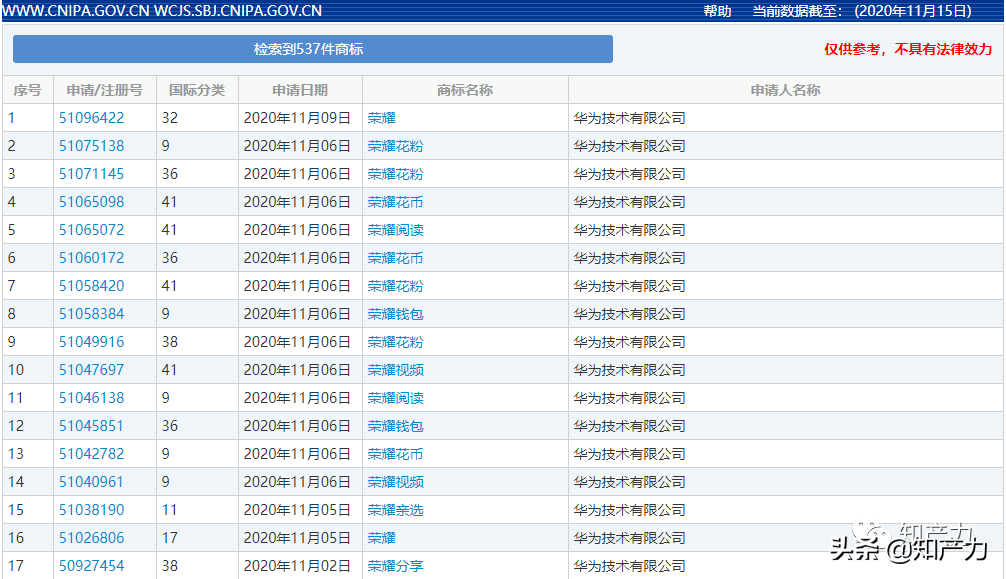
Task: Select date 2020年11月05日 in row 15
Action: coord(297,510)
